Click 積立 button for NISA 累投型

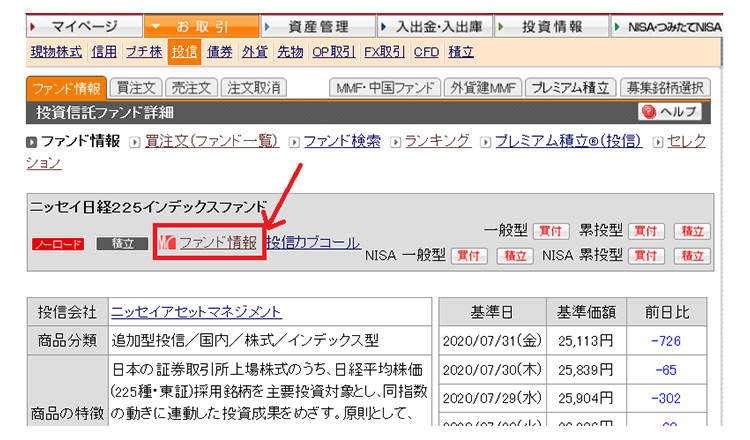coord(692,256)
